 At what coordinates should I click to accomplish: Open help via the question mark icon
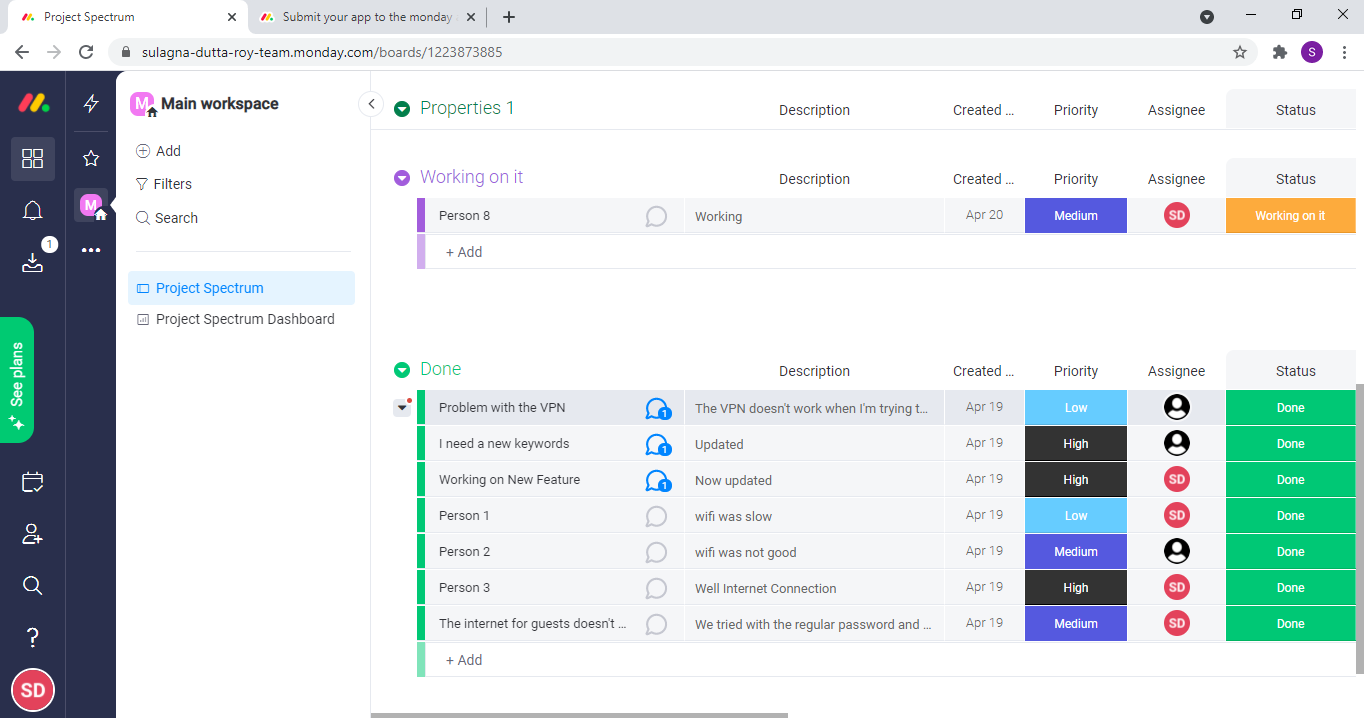click(x=32, y=637)
